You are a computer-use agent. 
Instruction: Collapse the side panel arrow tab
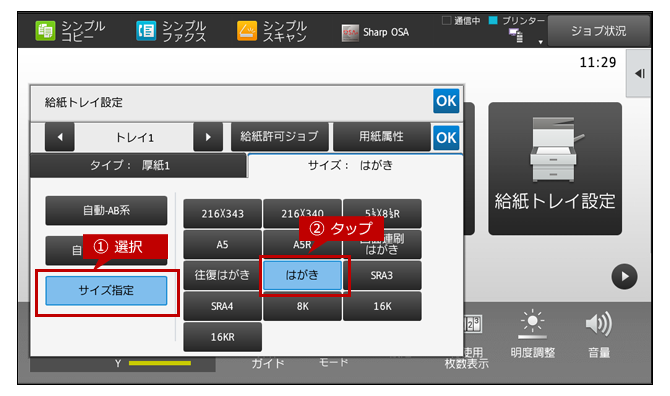pos(639,73)
